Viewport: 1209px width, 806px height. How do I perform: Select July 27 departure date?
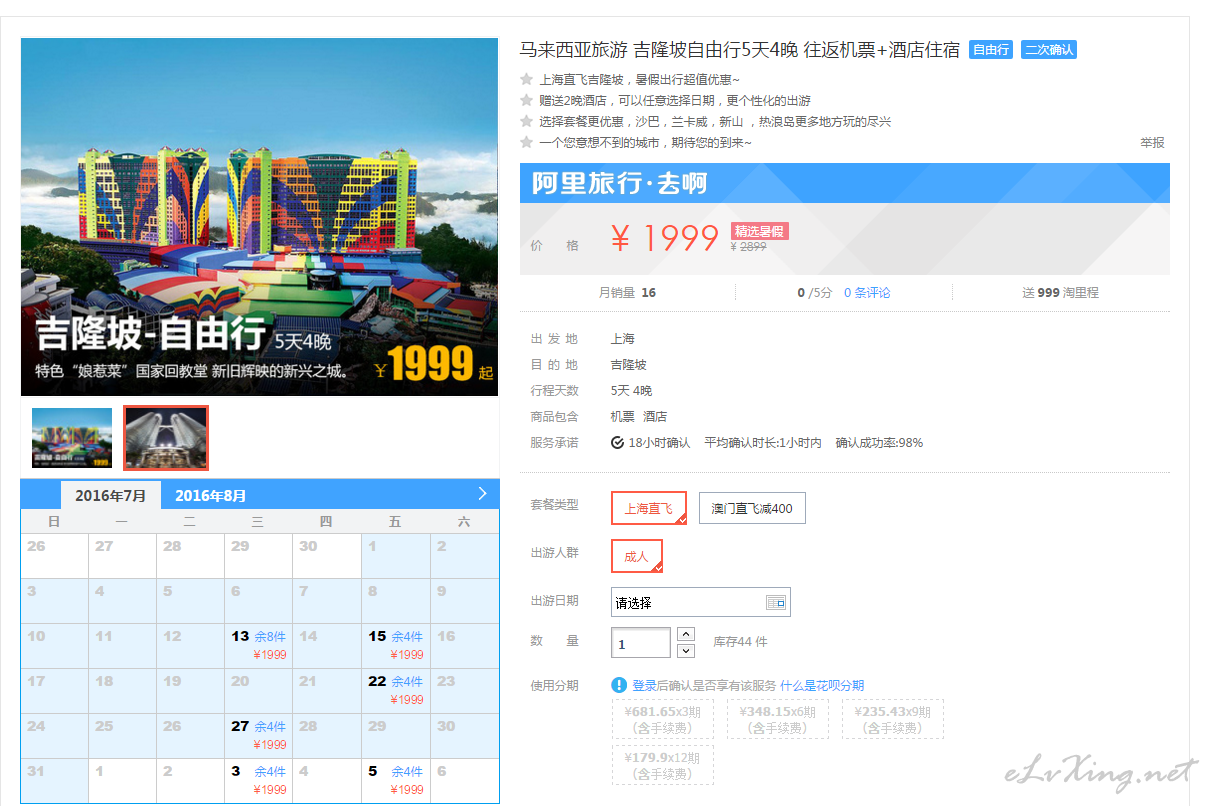258,735
